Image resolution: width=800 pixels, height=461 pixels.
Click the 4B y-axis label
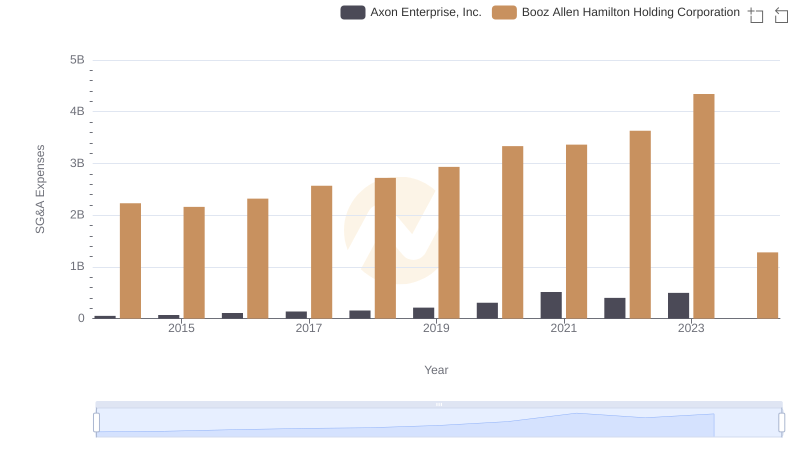[x=77, y=111]
